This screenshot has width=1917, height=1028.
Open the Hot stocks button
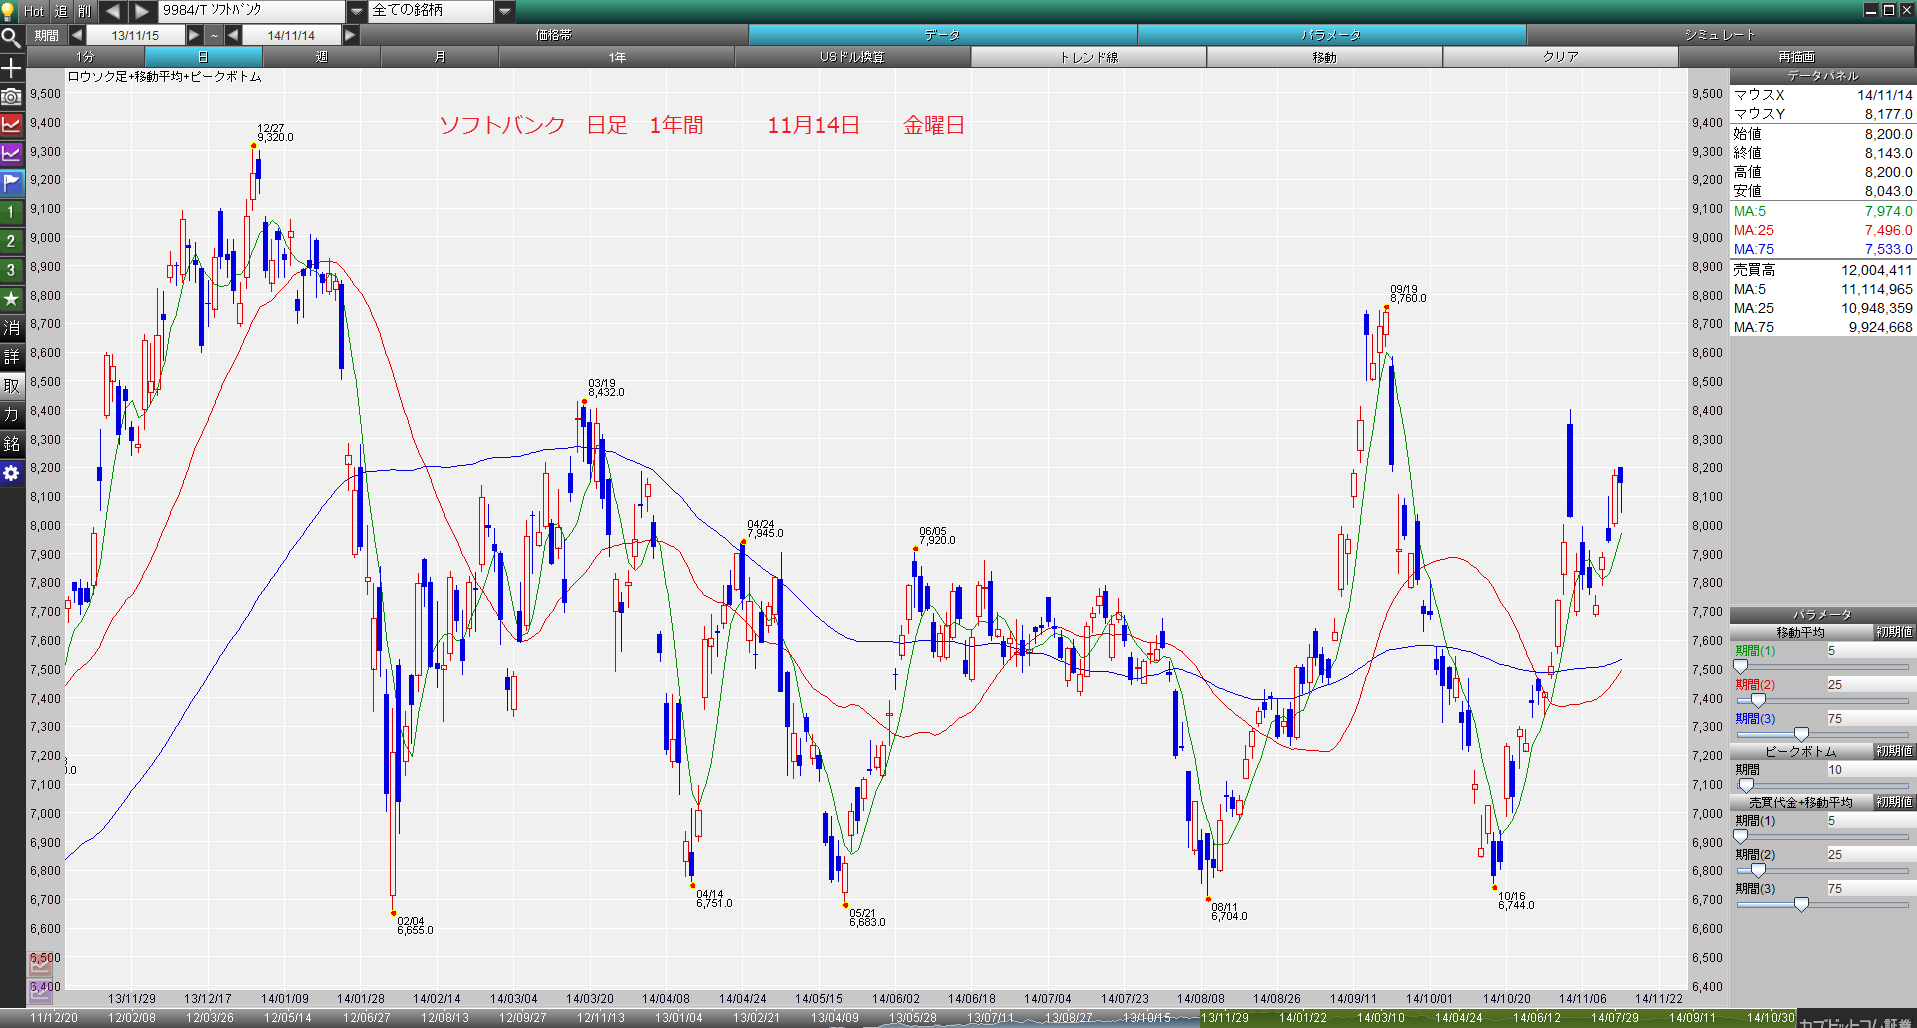pyautogui.click(x=34, y=11)
